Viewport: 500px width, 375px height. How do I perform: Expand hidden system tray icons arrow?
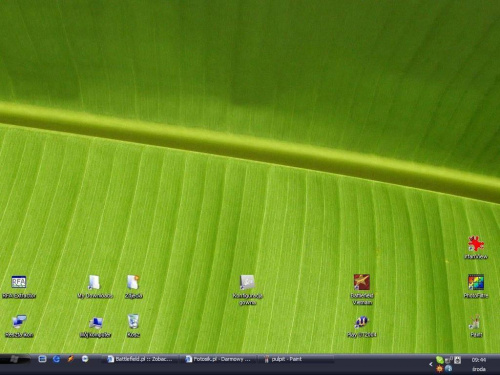431,364
